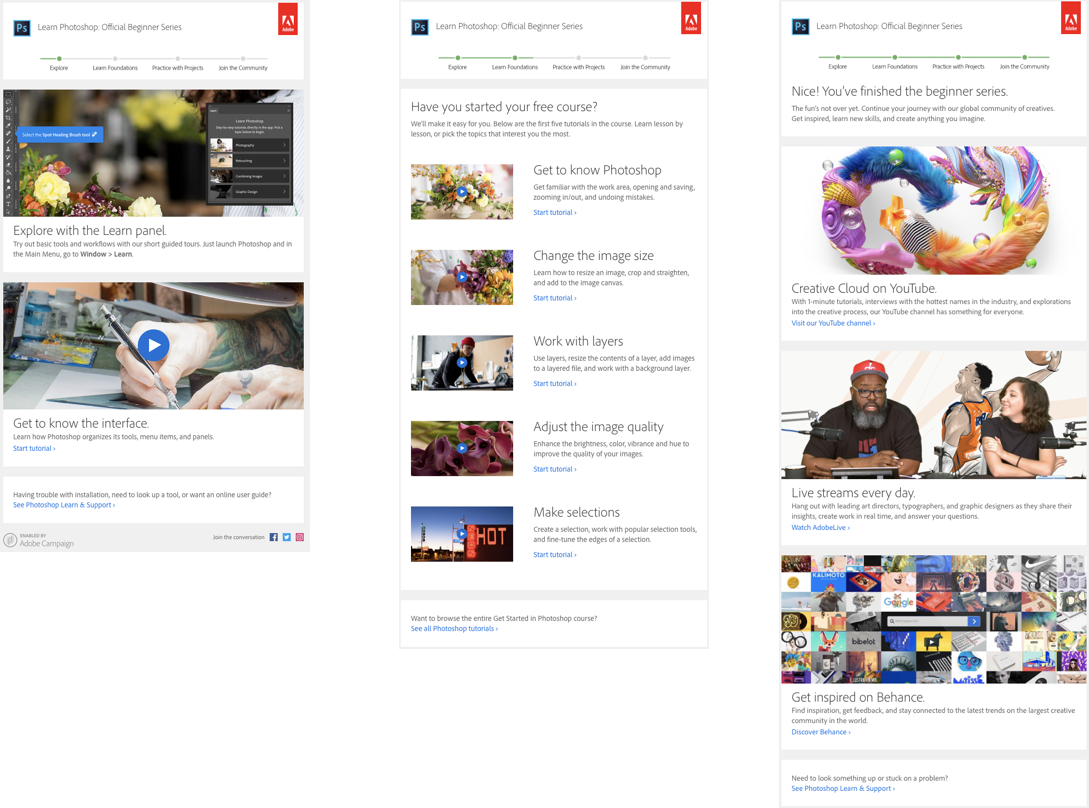
Task: Click the Creative Cloud colorful artwork image
Action: coord(933,210)
